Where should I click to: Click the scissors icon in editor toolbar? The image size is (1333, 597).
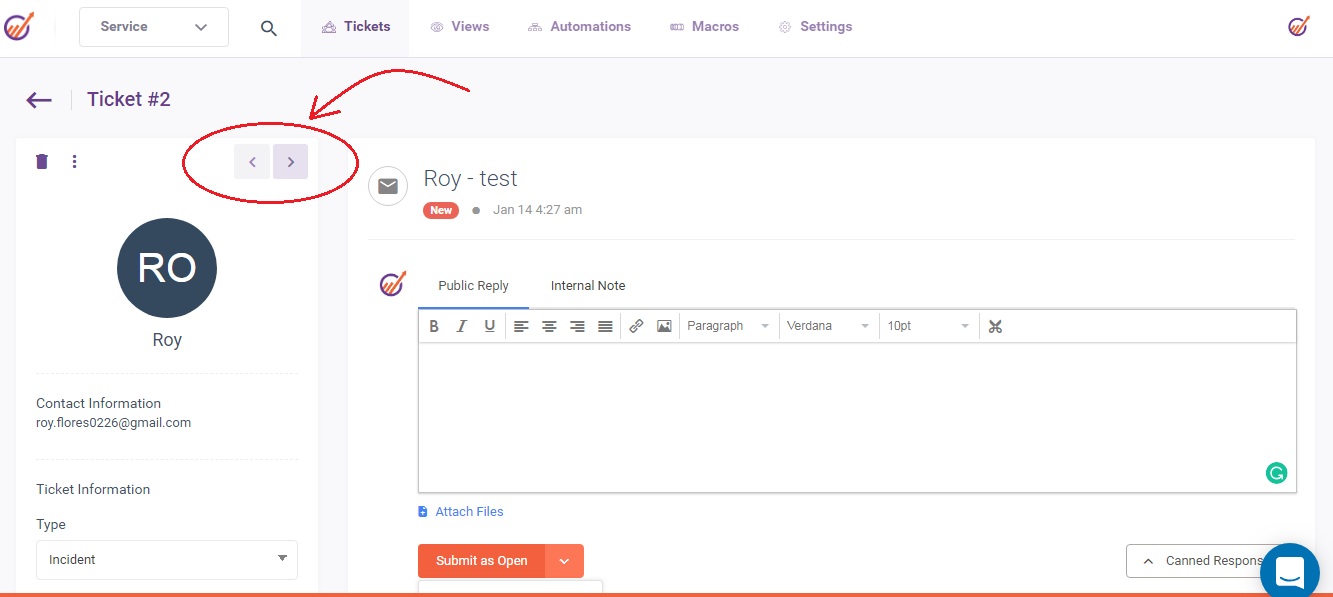[995, 326]
